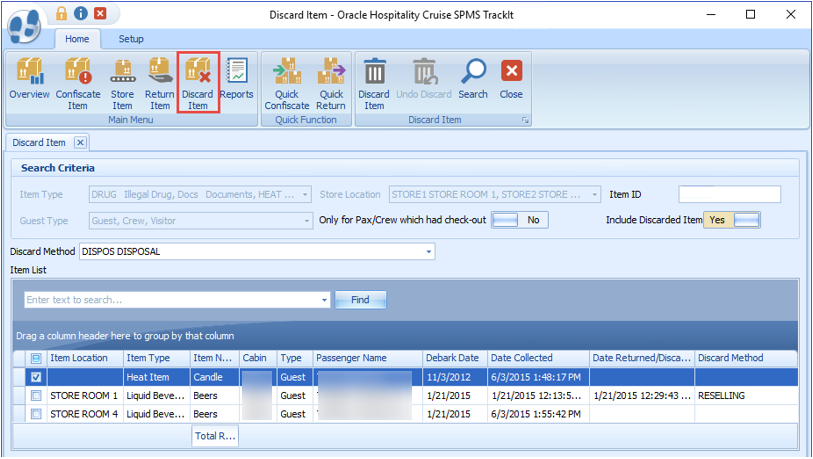
Task: Select the RESELLING discard method cell
Action: (x=746, y=396)
